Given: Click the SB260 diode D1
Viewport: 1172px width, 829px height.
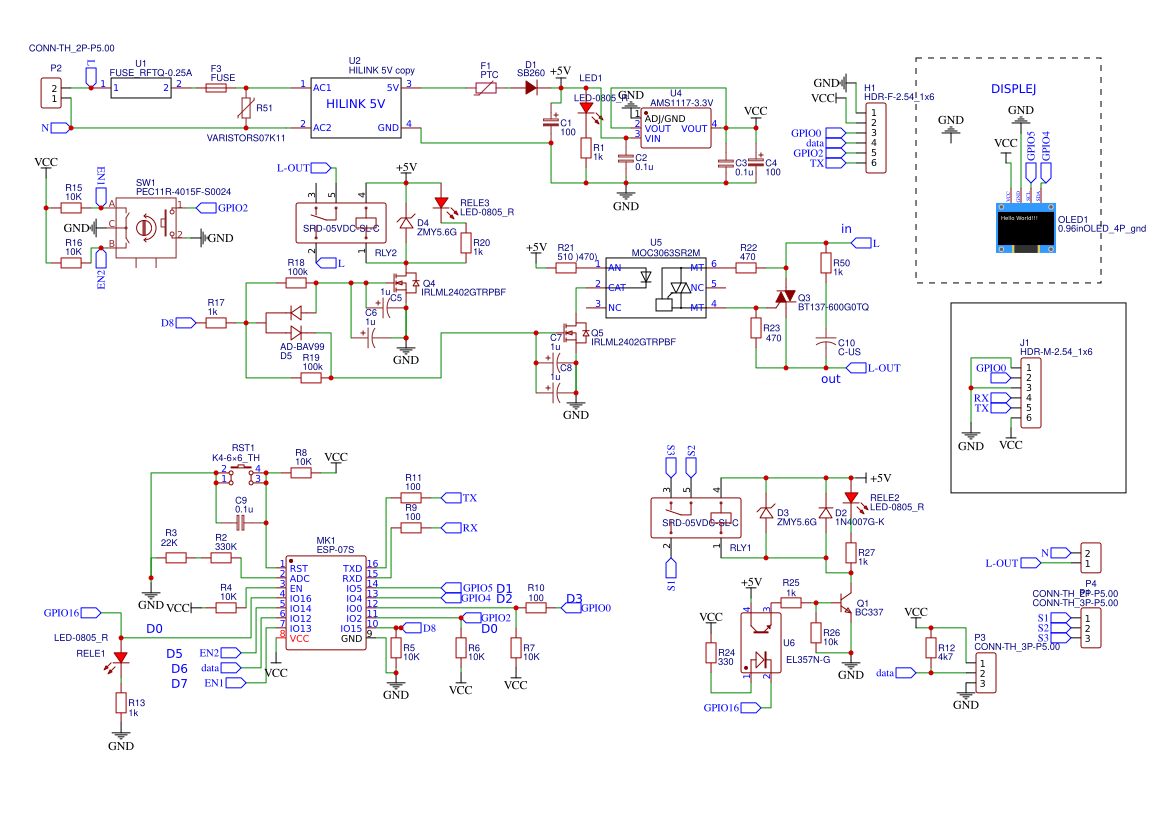Looking at the screenshot, I should point(531,88).
